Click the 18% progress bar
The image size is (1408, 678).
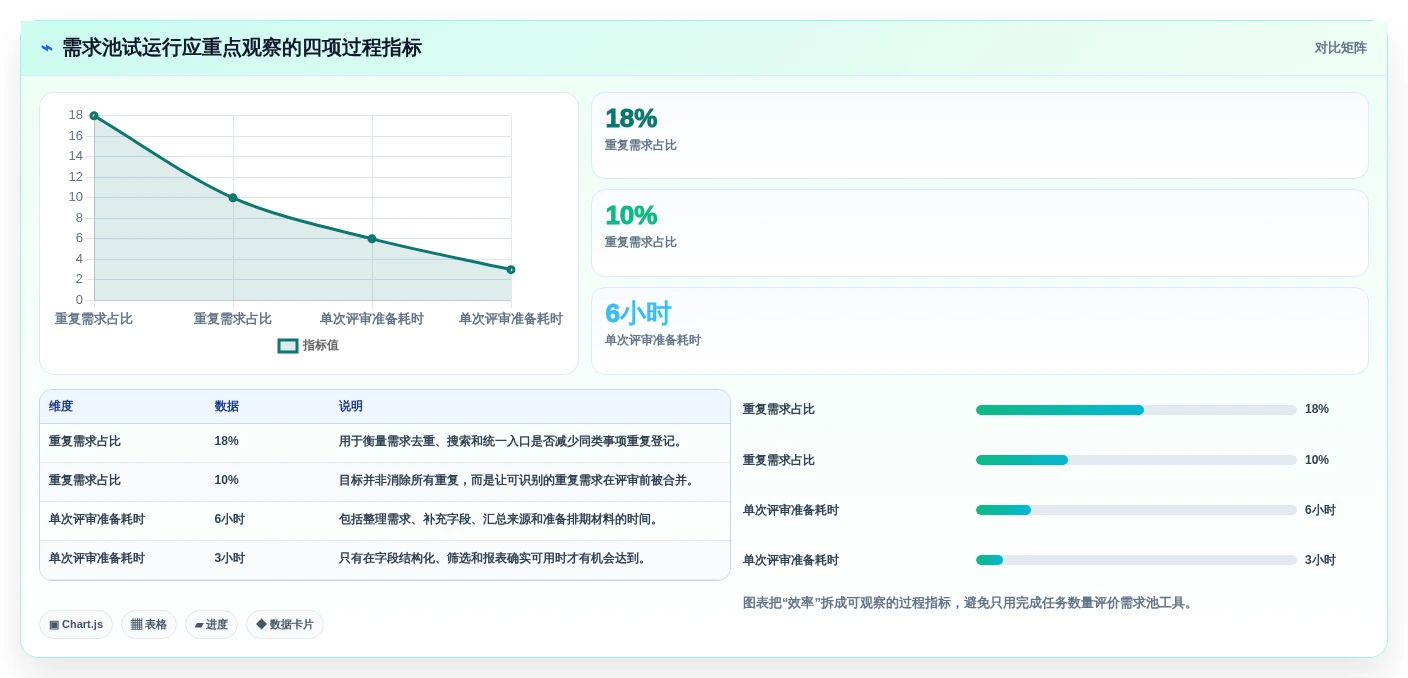(x=1136, y=410)
